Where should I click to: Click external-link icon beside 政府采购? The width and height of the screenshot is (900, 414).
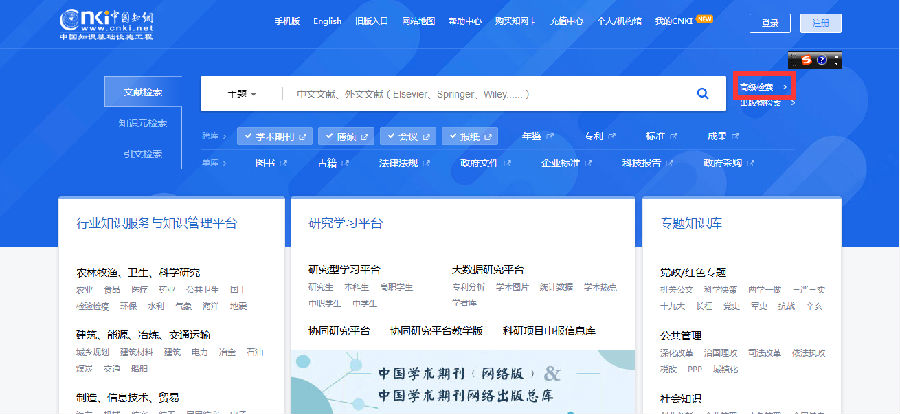tap(751, 163)
